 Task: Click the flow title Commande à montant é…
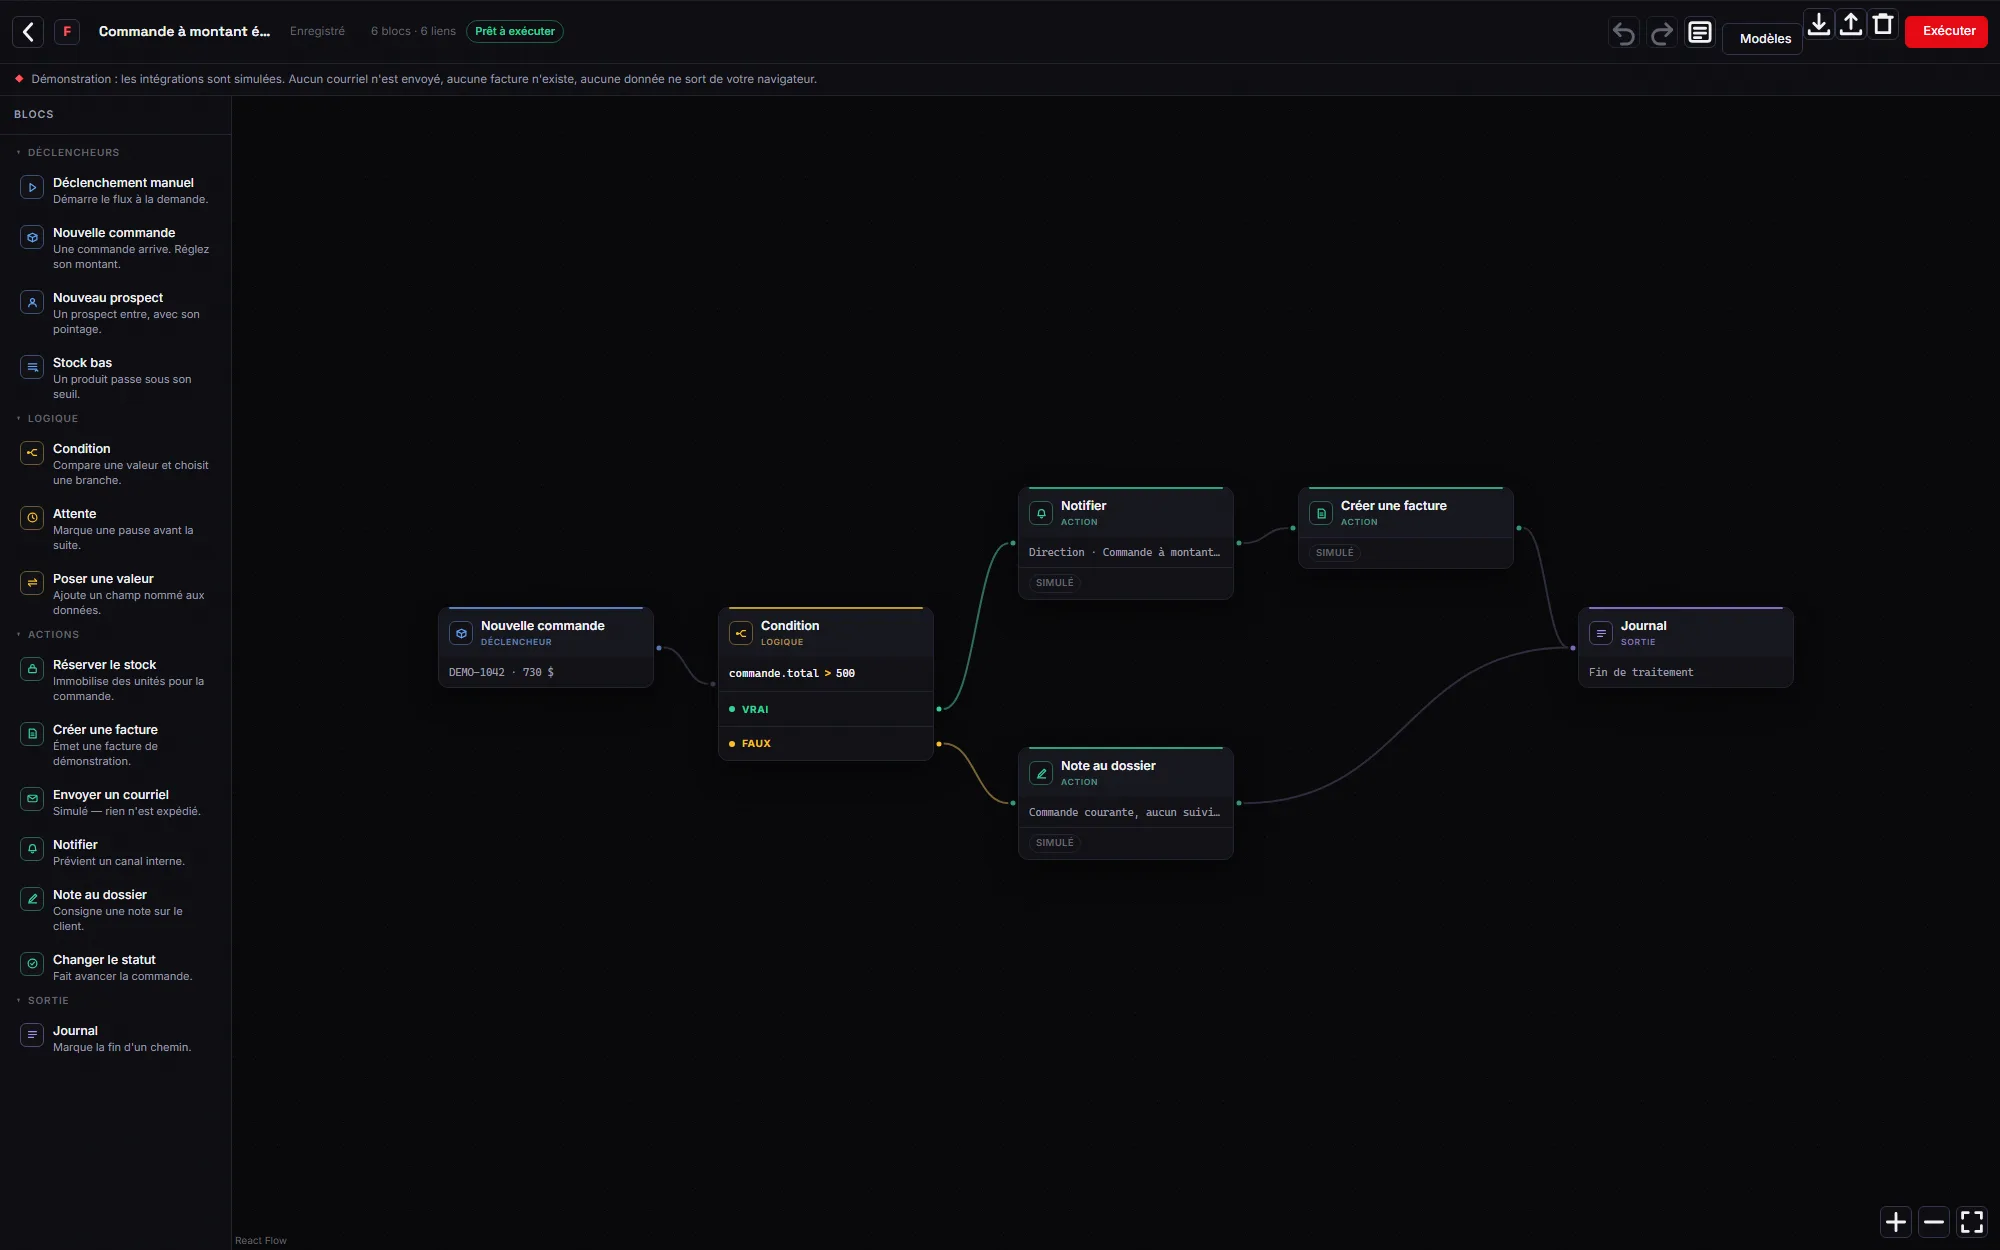click(184, 32)
